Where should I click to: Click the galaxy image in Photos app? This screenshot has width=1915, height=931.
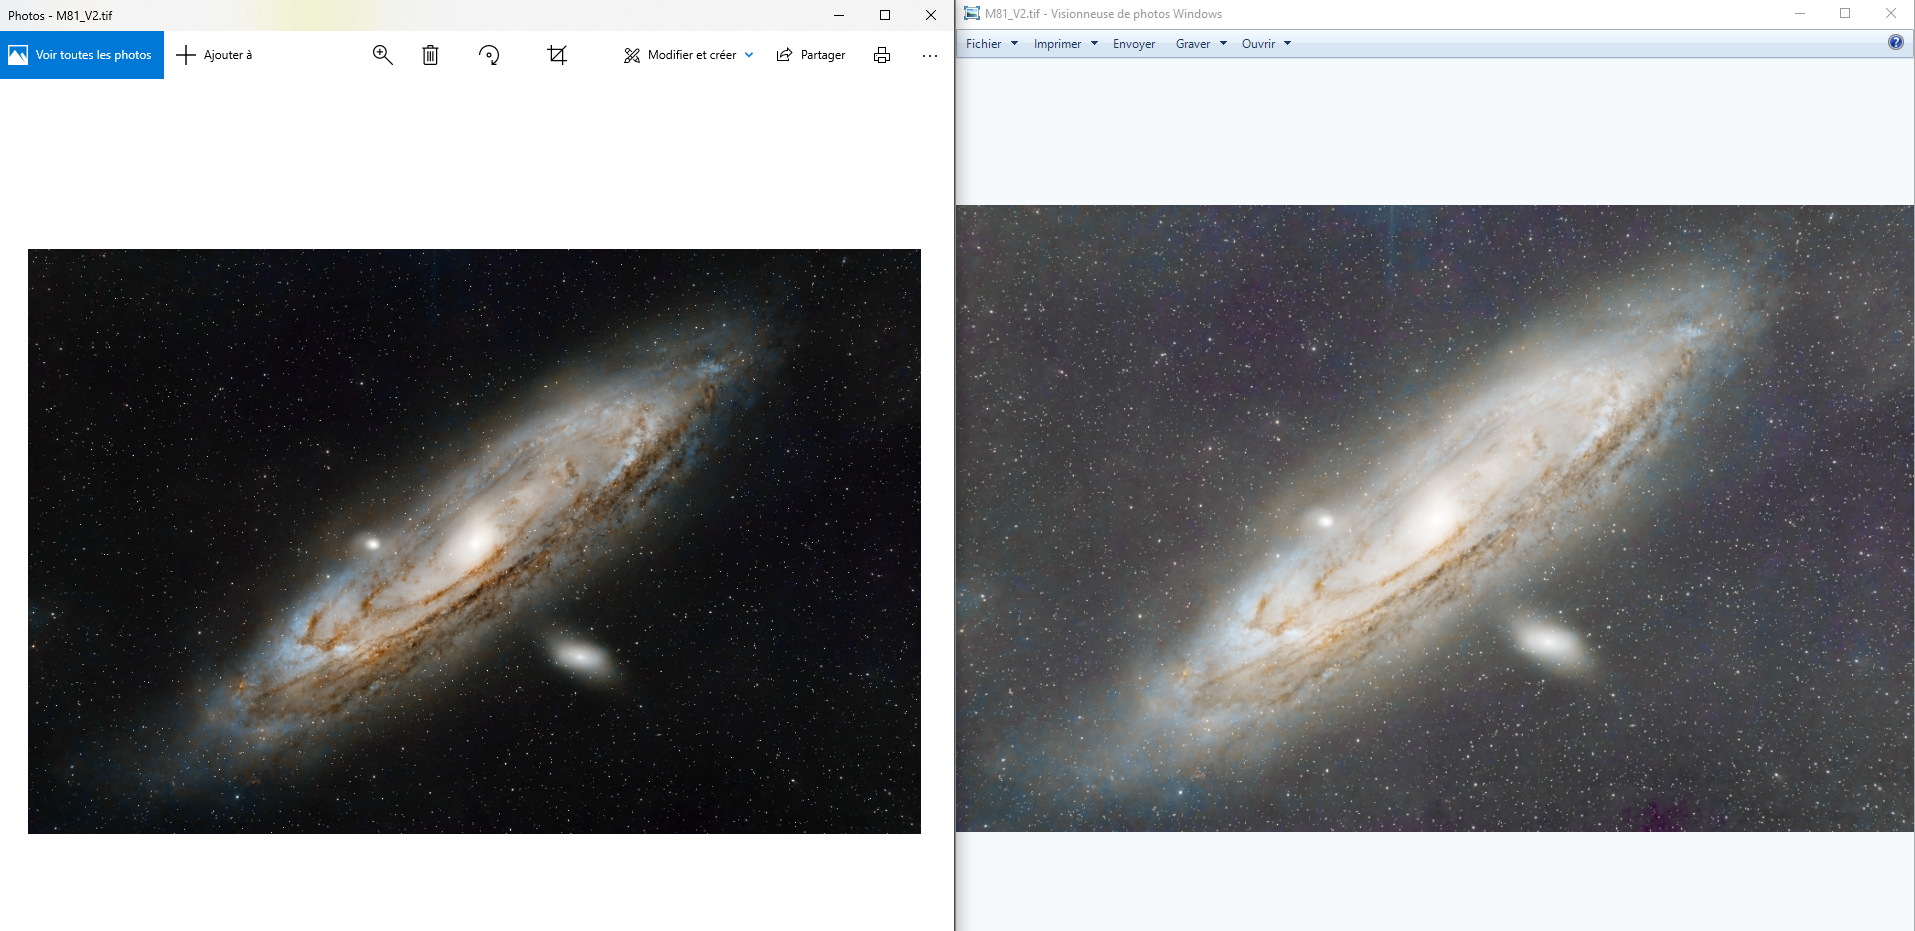pyautogui.click(x=474, y=541)
